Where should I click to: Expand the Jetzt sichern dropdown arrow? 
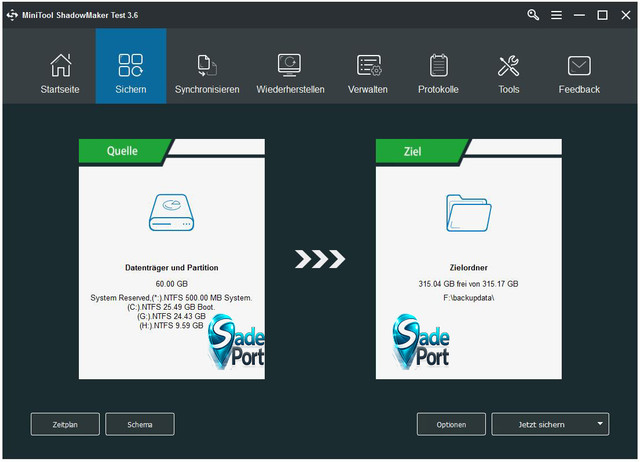[600, 424]
